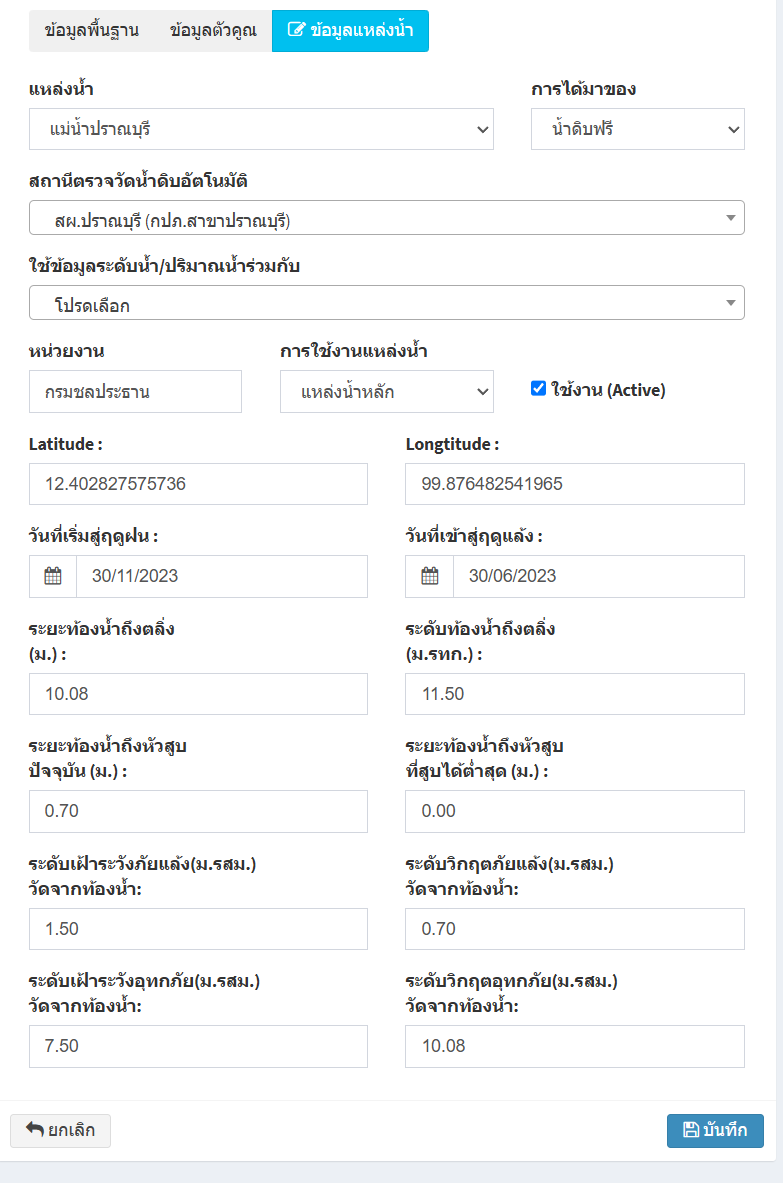Open the การได้มาของ dropdown showing น้ำดิบฟรี
This screenshot has height=1183, width=783.
coord(637,129)
